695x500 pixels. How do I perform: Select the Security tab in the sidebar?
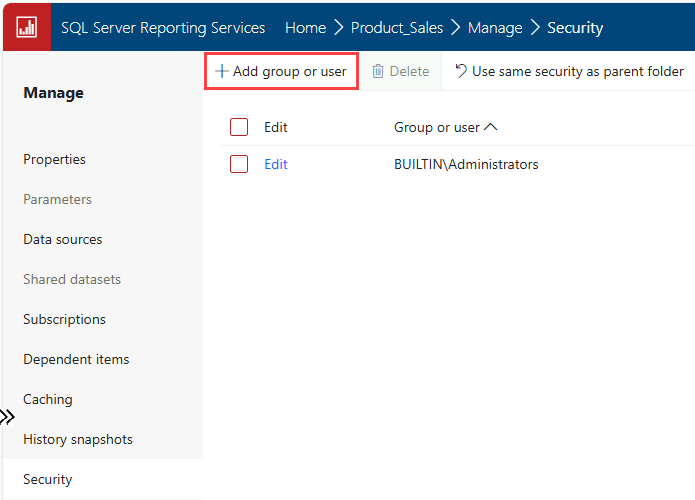48,479
